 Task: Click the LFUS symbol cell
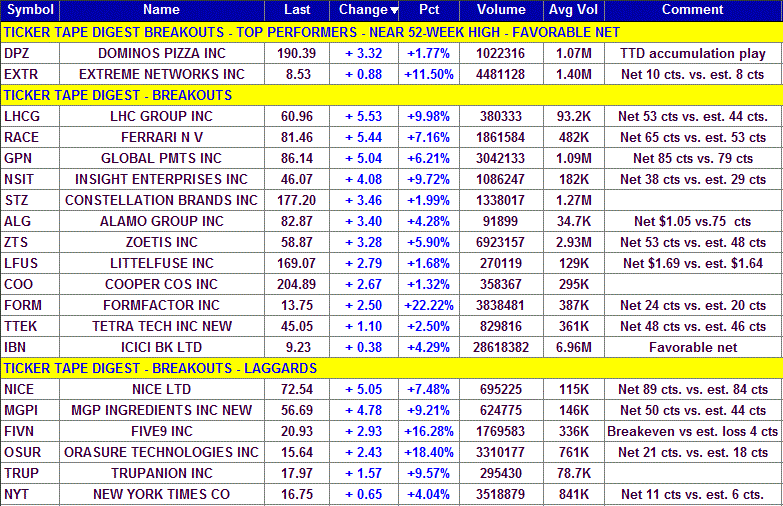30,263
